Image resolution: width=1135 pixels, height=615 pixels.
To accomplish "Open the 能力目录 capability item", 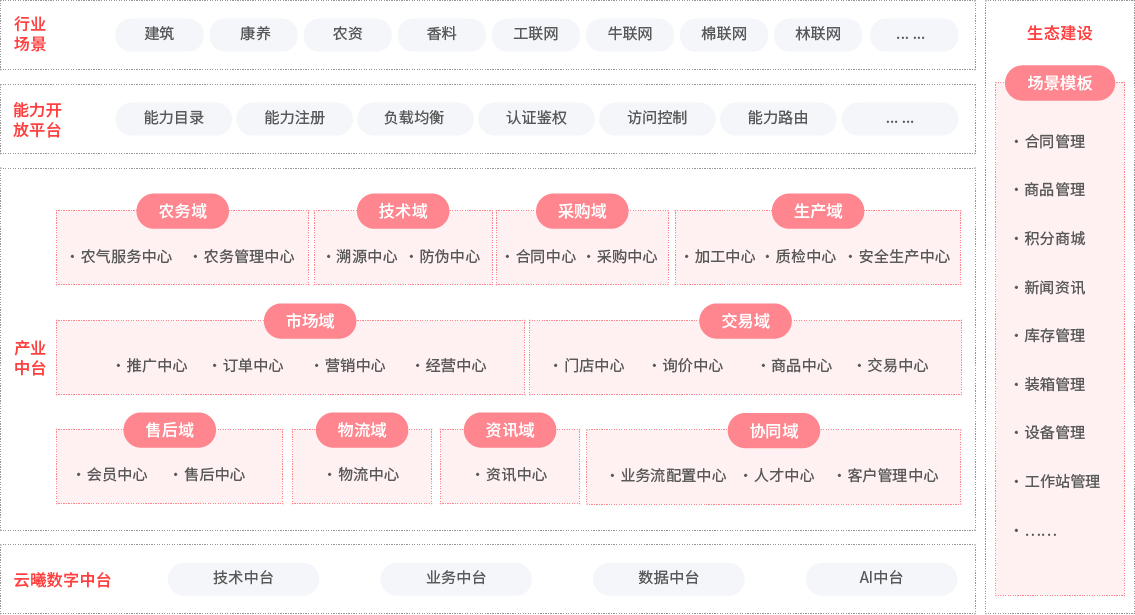I will pyautogui.click(x=174, y=118).
